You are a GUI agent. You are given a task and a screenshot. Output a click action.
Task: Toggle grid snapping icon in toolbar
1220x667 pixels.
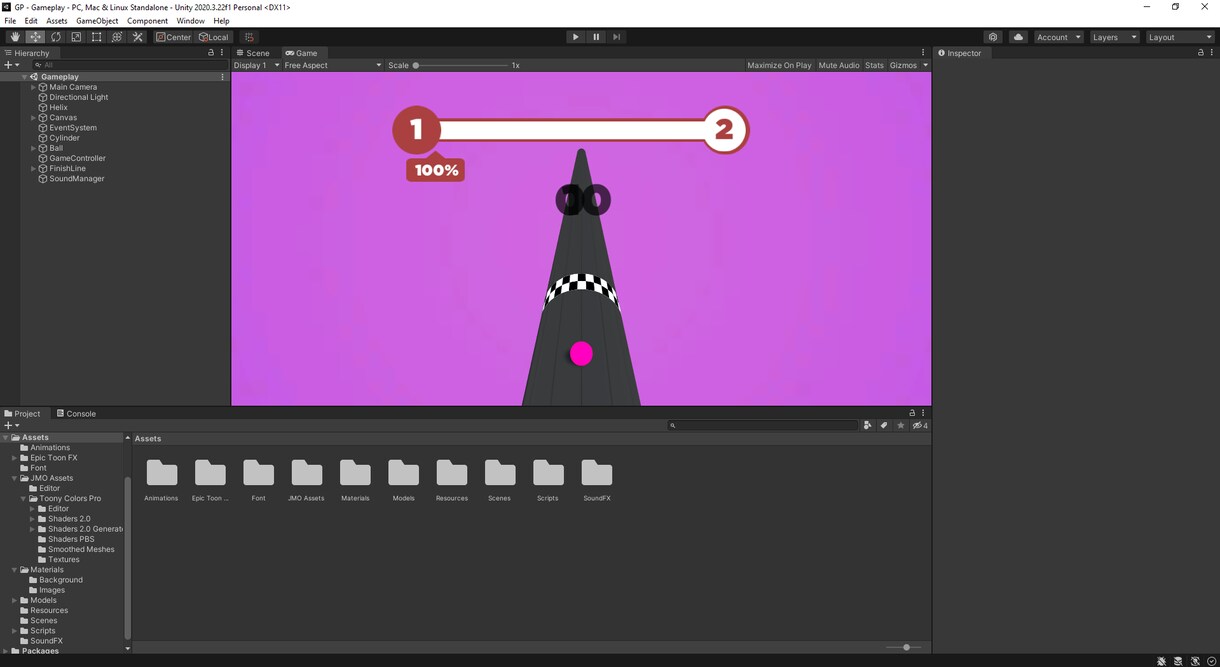(249, 37)
